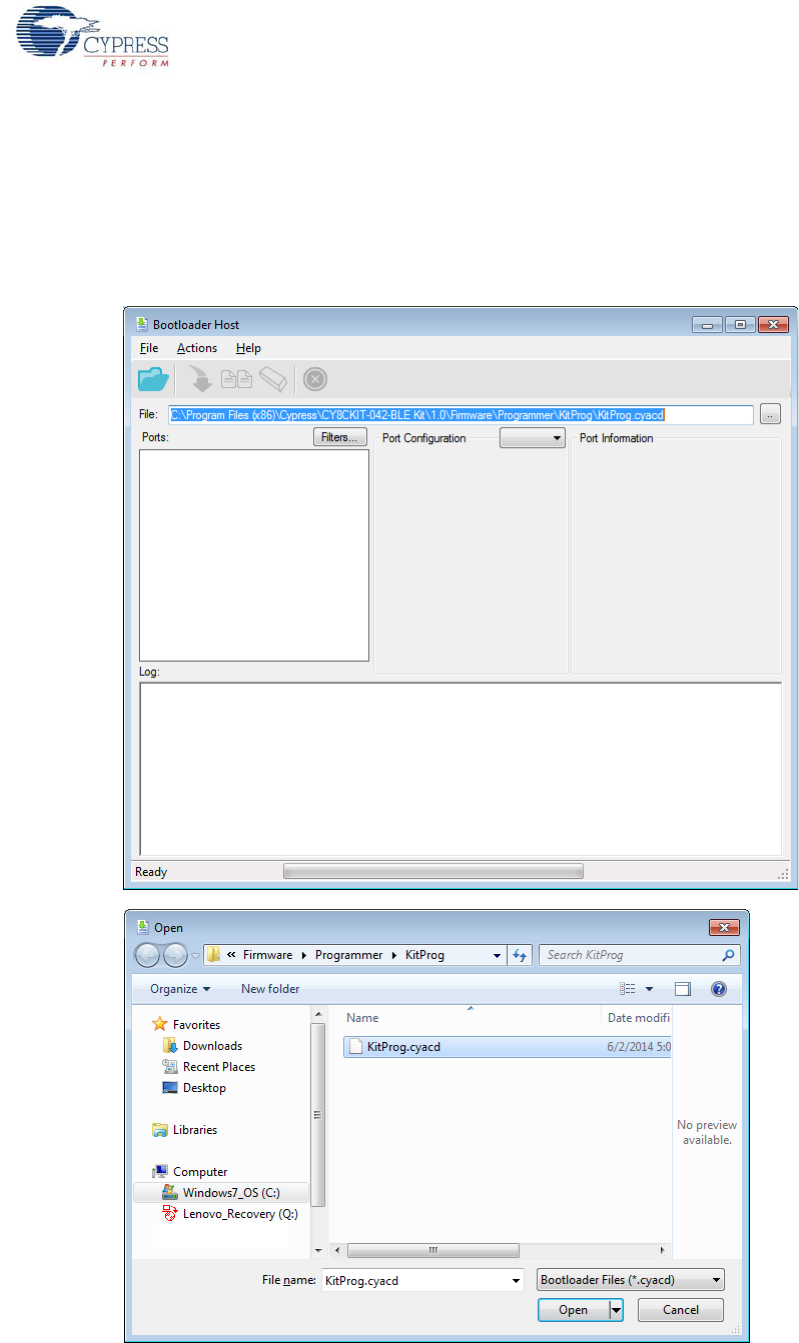Click the search magnifier icon
799x1343 pixels.
click(729, 955)
